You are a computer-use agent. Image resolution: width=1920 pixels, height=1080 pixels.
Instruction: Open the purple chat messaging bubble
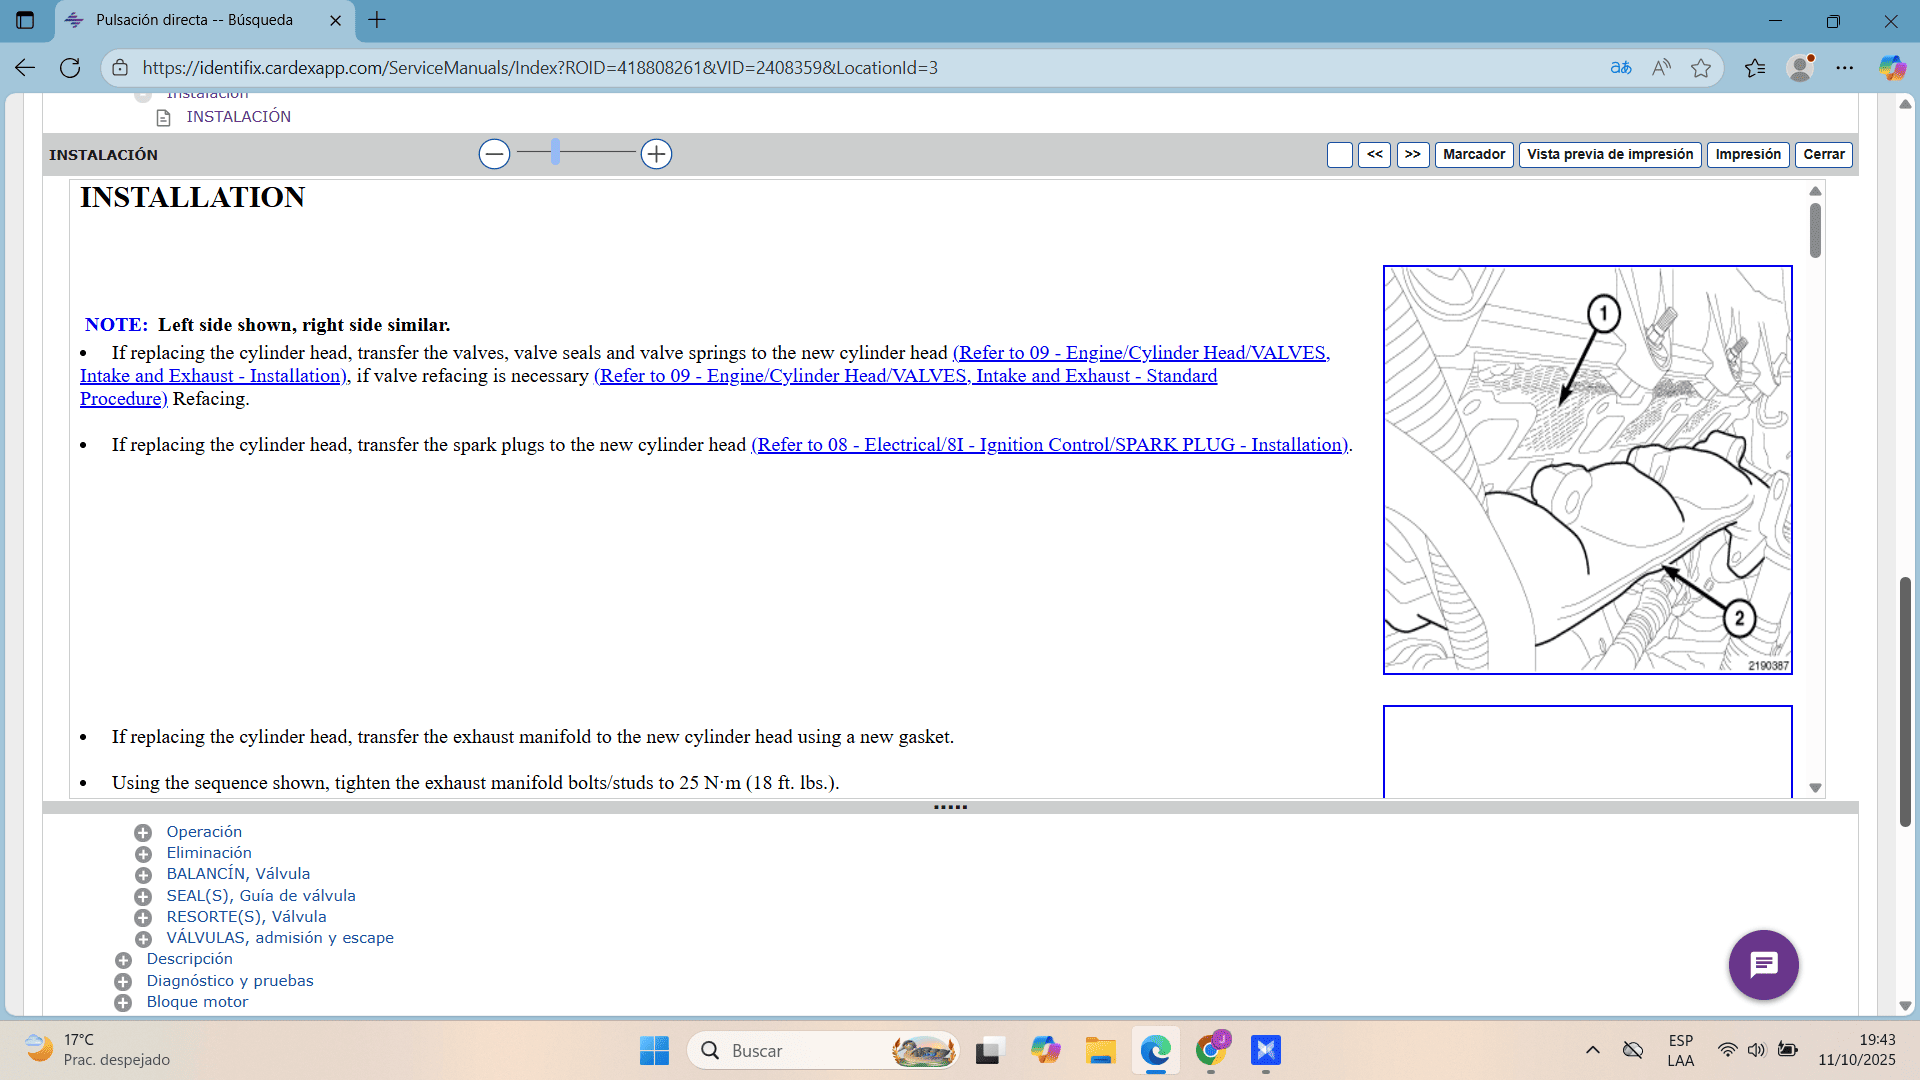(1763, 964)
